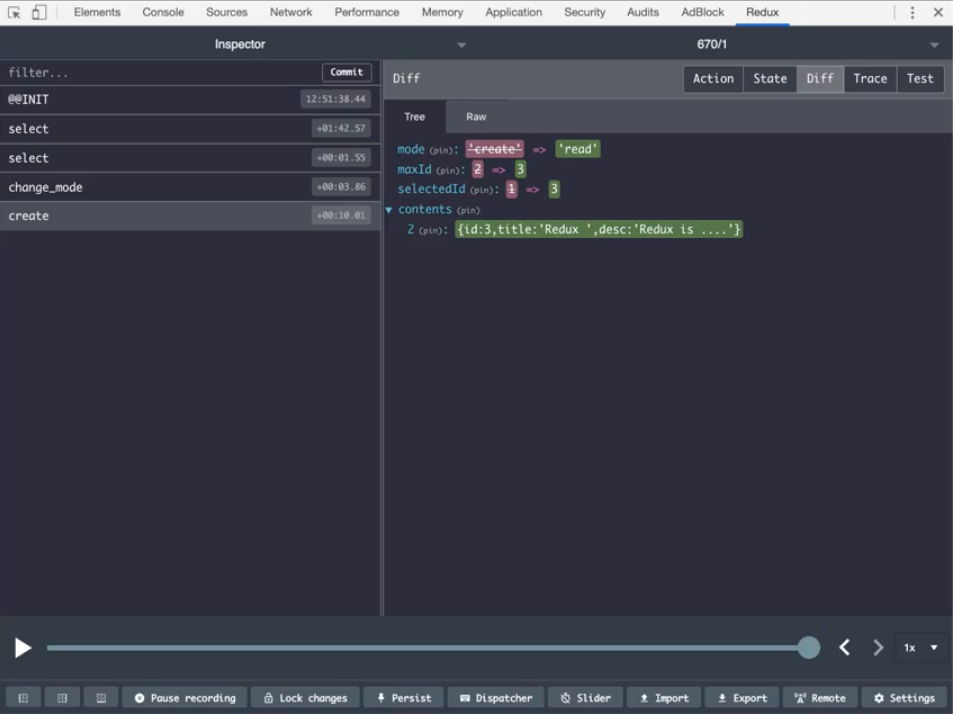This screenshot has width=953, height=714.
Task: Select the Tree sub-tab
Action: click(x=415, y=117)
